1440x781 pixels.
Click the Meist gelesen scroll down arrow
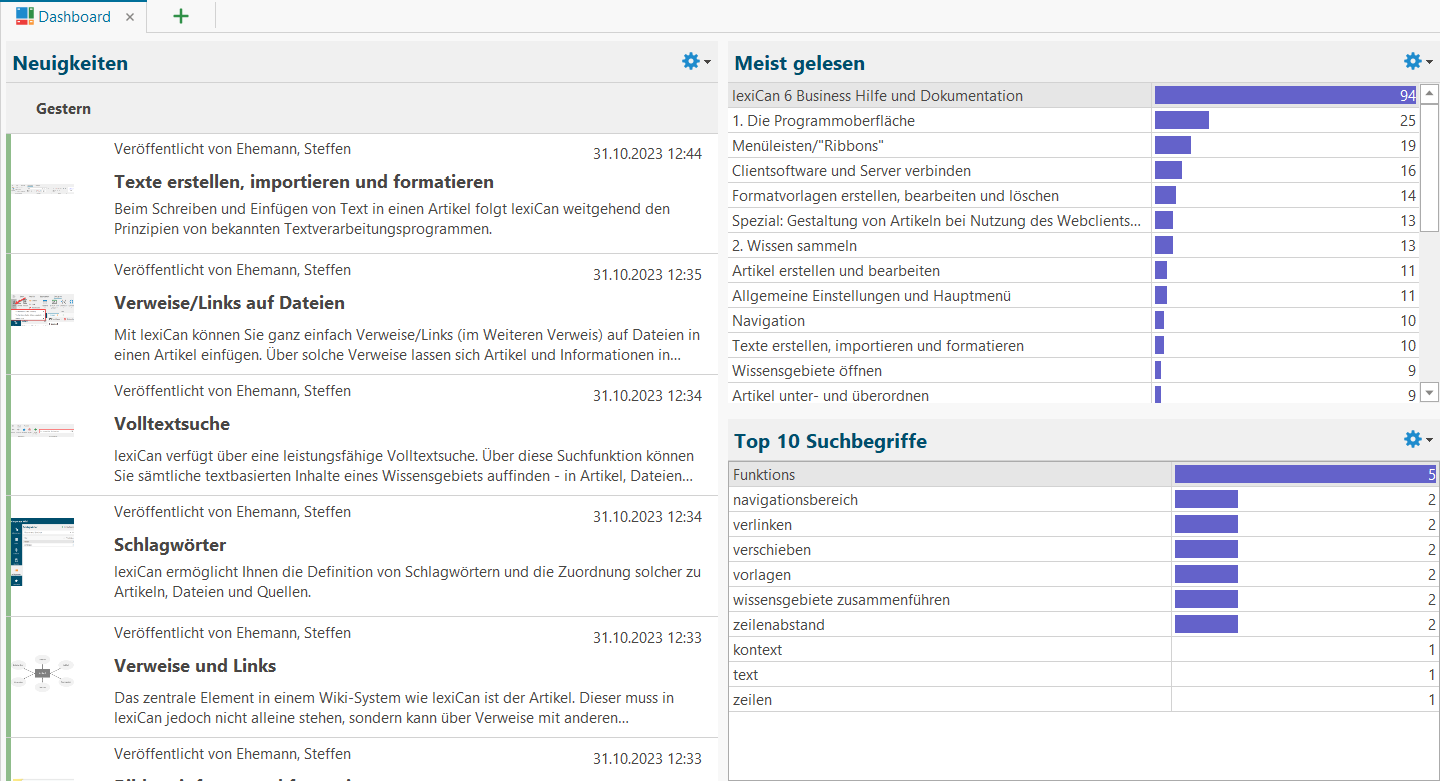coord(1429,393)
